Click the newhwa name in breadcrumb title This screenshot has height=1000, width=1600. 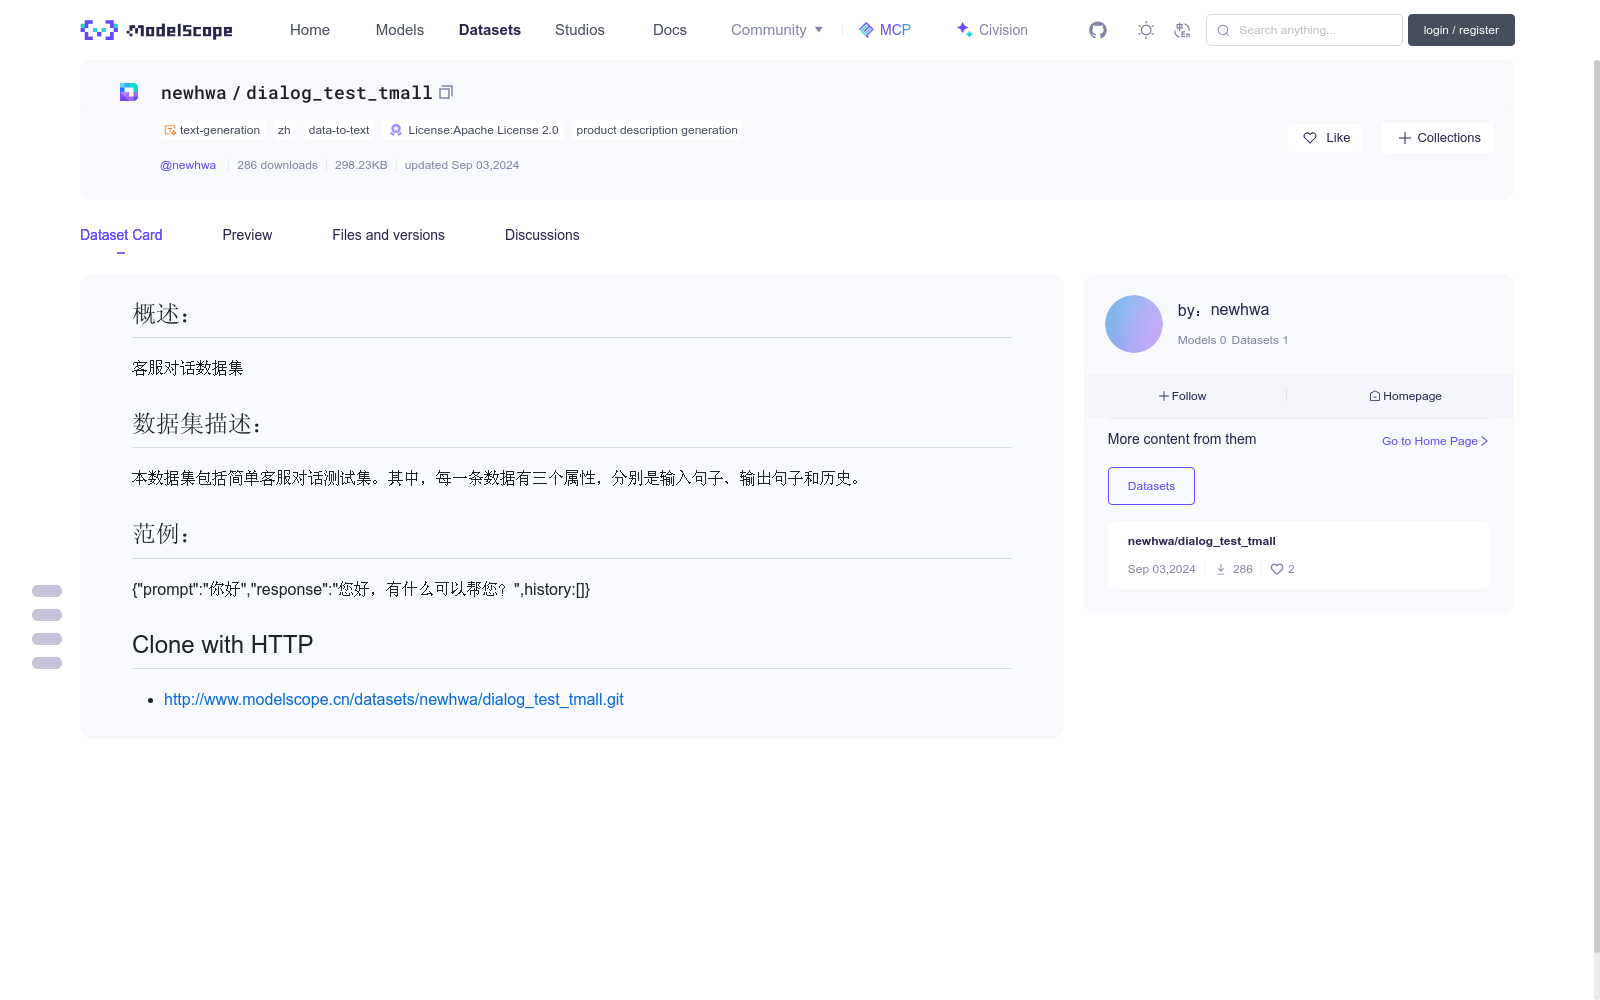(x=194, y=92)
